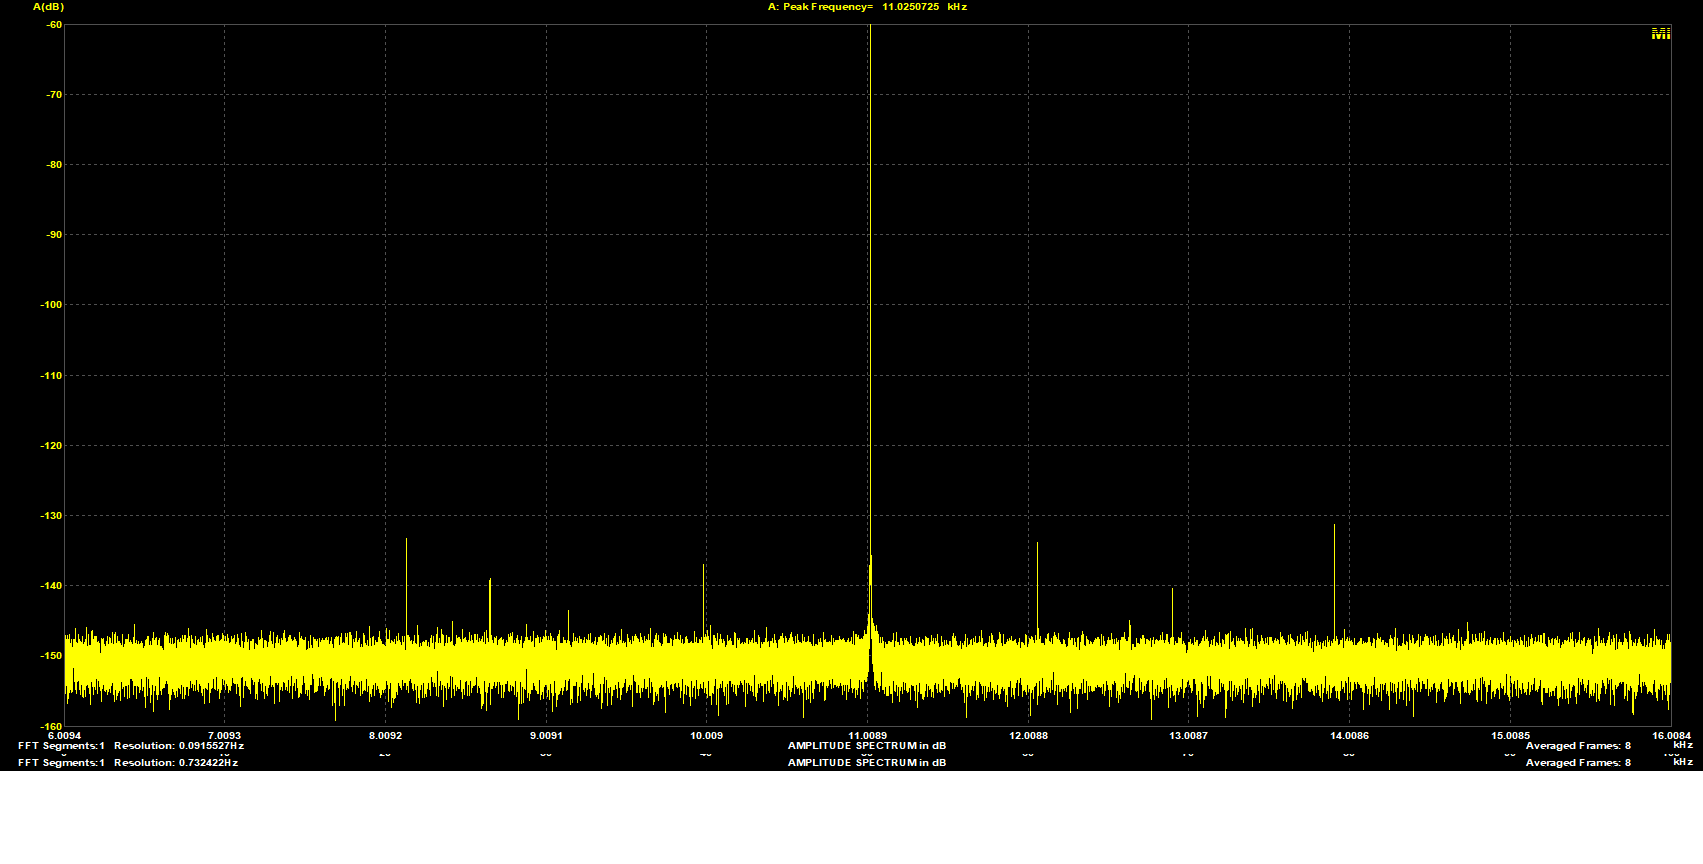This screenshot has height=864, width=1703.
Task: Click the -120 amplitude axis label
Action: click(x=51, y=446)
